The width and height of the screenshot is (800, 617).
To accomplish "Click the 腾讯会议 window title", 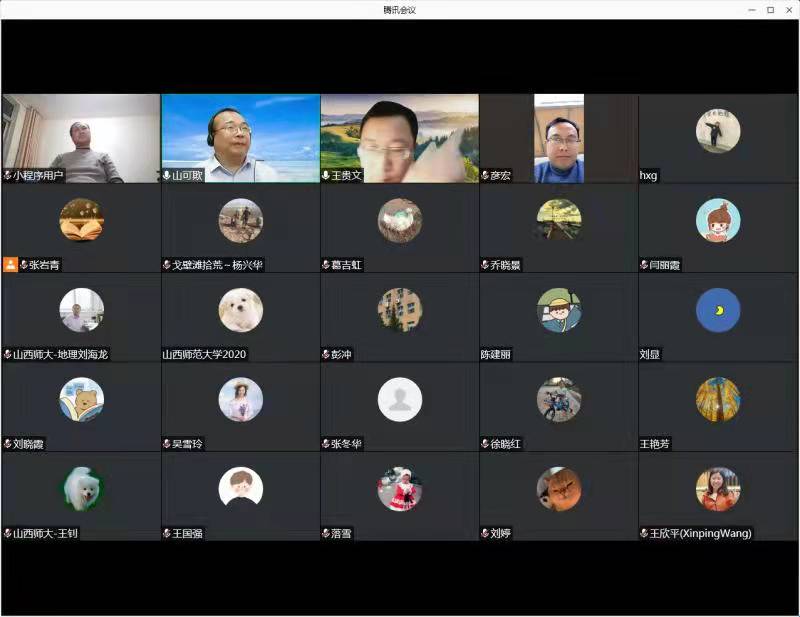I will pyautogui.click(x=399, y=9).
